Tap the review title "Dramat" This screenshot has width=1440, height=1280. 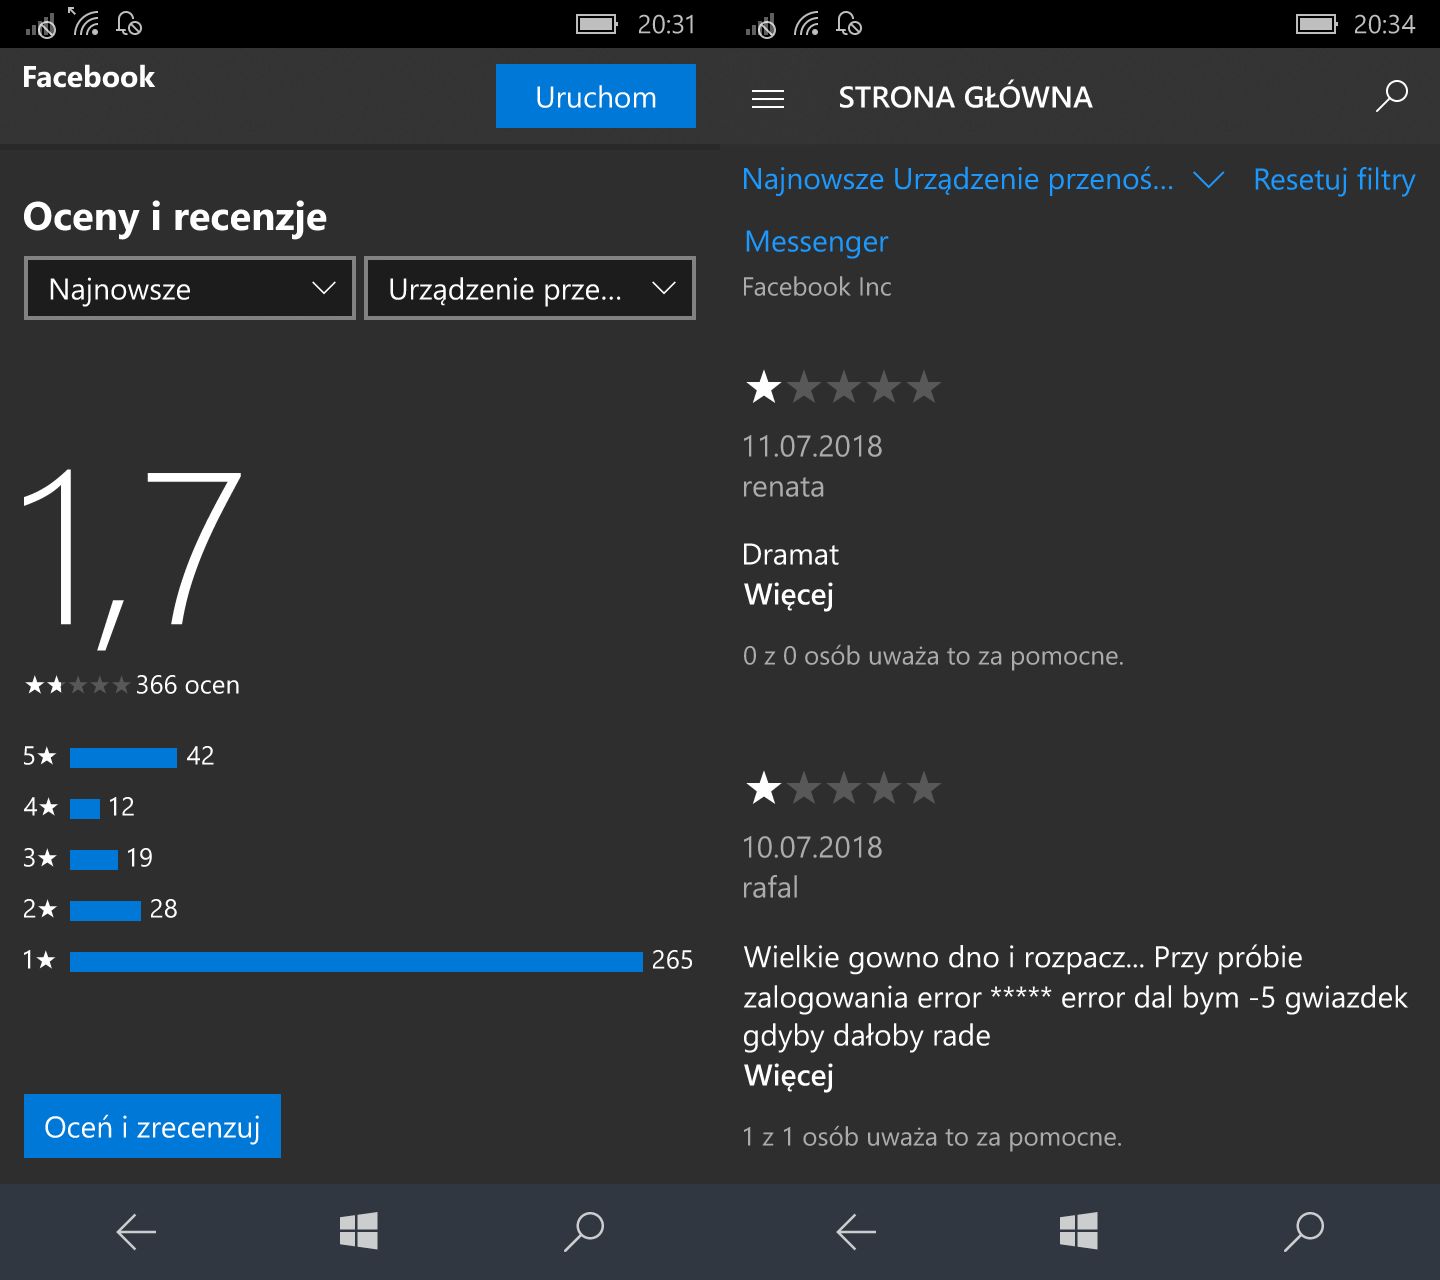click(x=790, y=555)
